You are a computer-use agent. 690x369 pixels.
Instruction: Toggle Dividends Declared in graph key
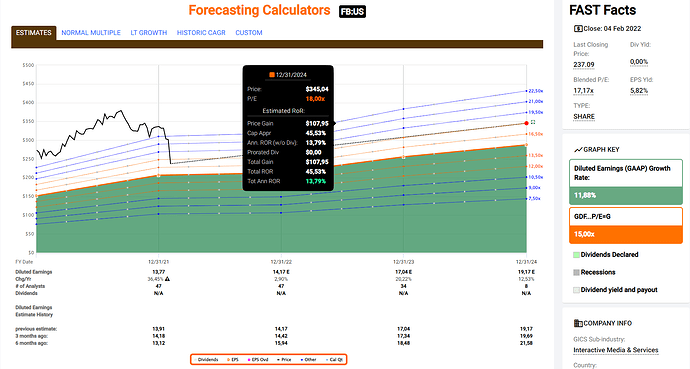click(606, 255)
